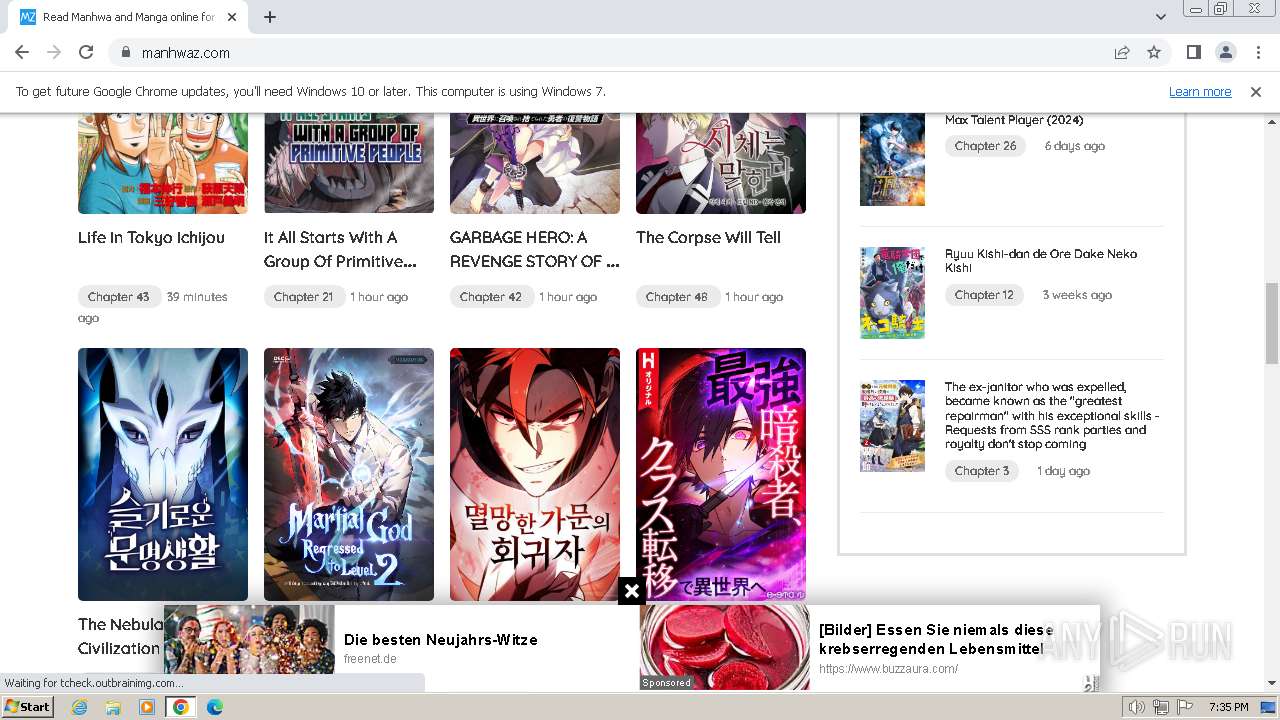
Task: Open the krebserregenden Lebensmittel ad
Action: tap(937, 639)
